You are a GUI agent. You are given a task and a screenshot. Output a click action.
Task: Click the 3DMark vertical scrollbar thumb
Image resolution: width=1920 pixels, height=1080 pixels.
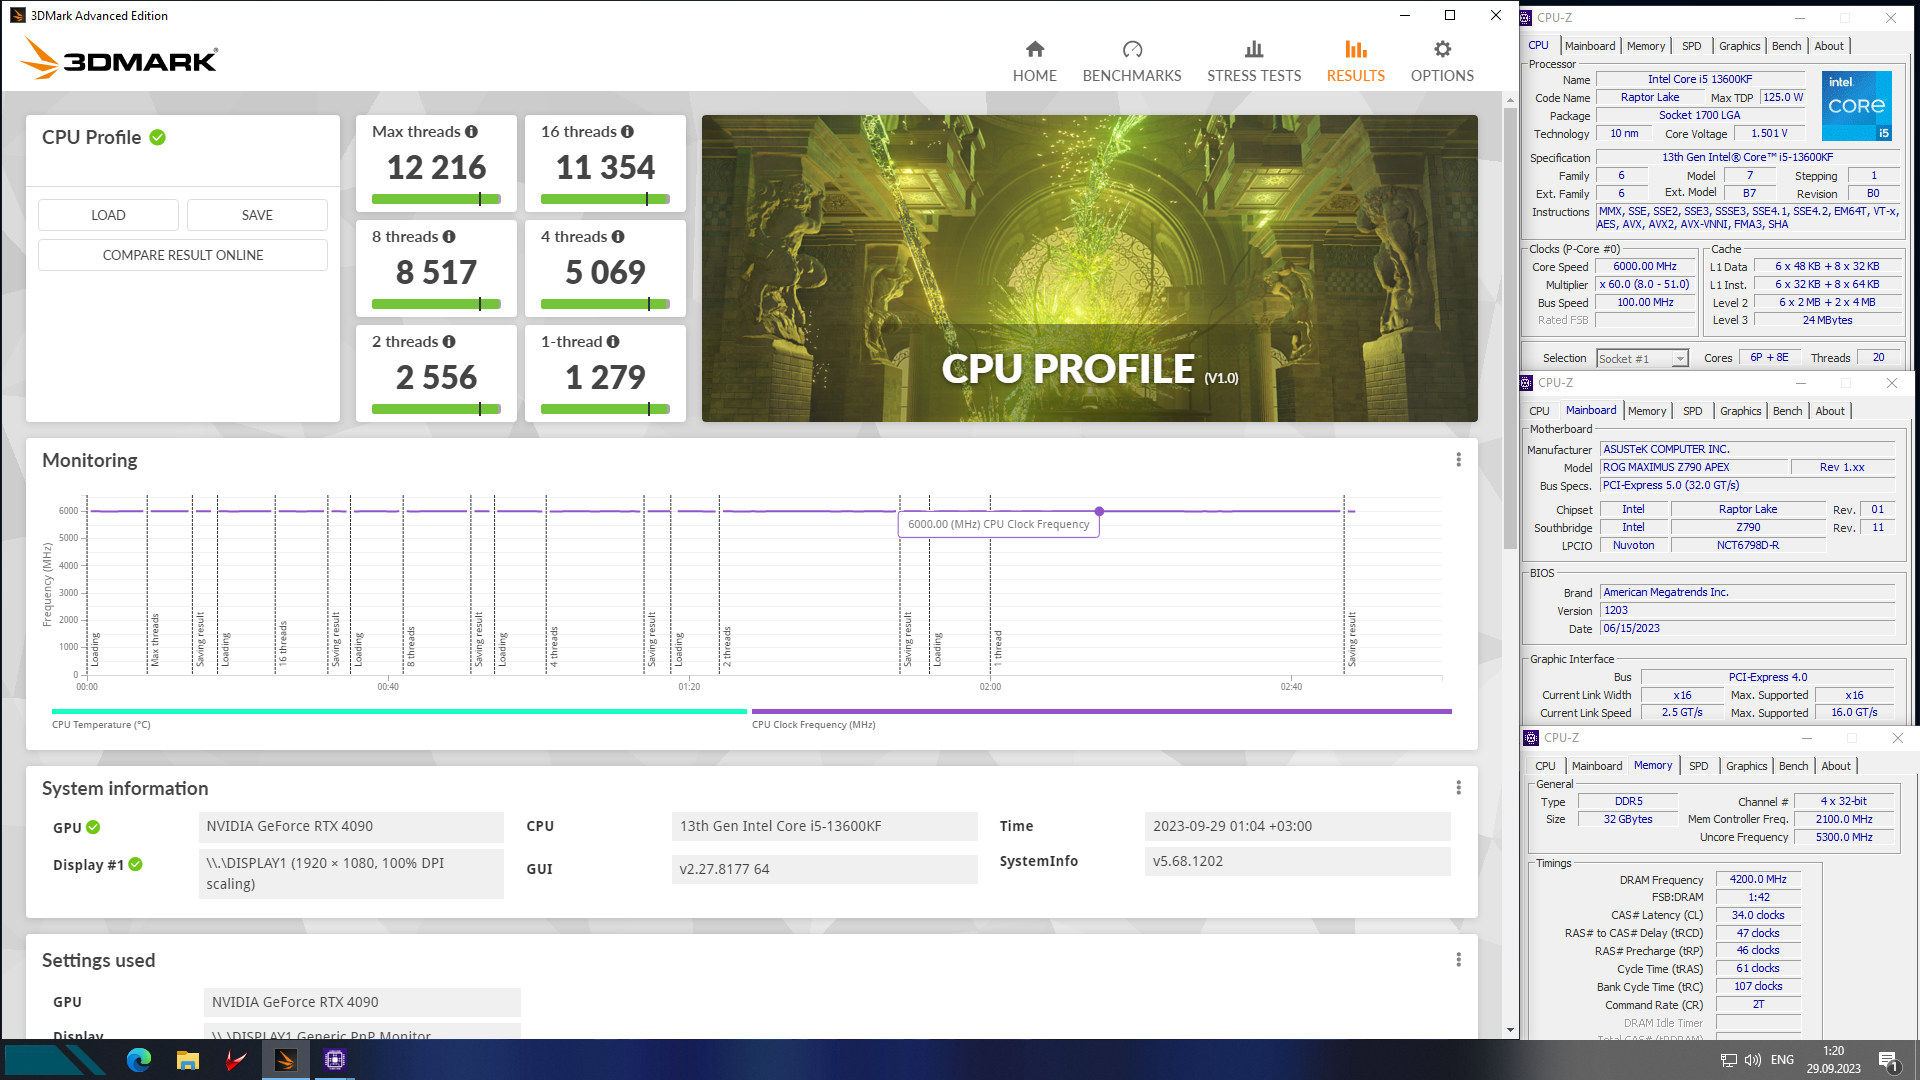pos(1510,327)
